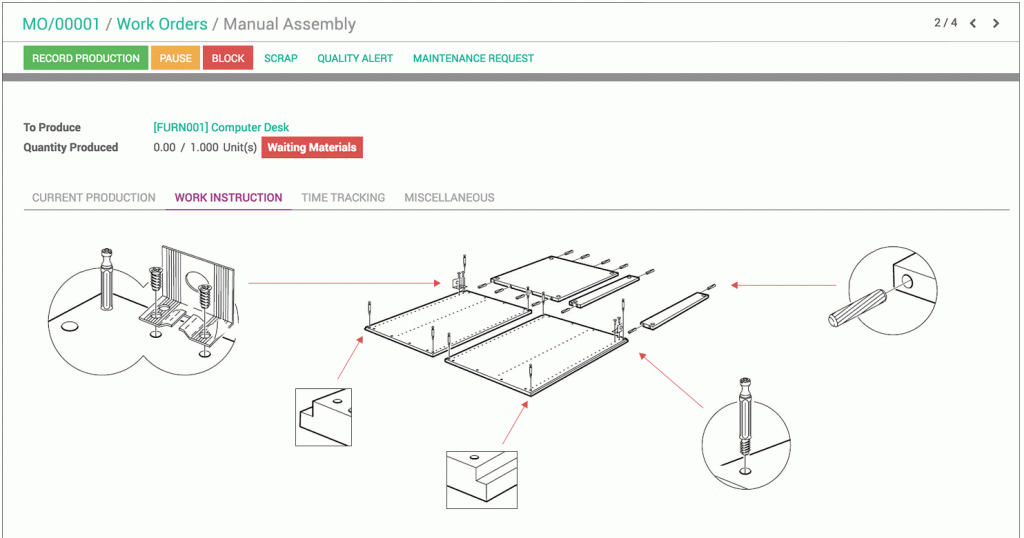
Task: Click the 0.00 / 1.000 Unit(s) quantity value
Action: coord(205,148)
